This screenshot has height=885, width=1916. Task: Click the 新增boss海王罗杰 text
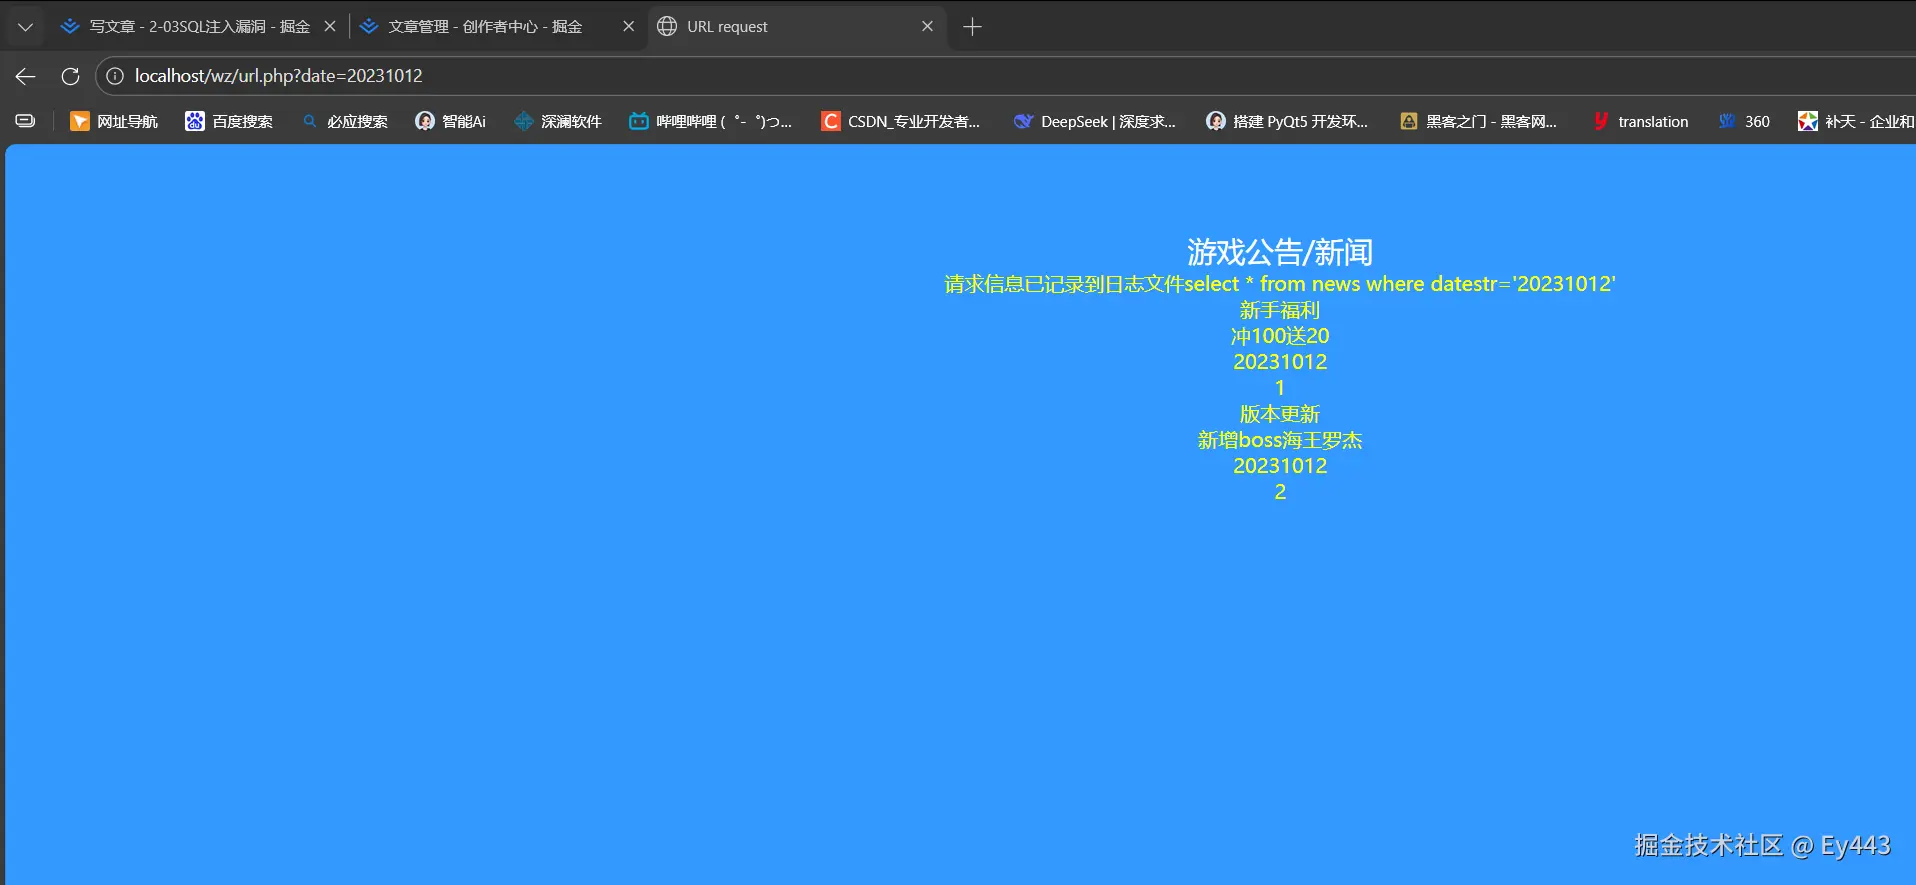tap(1280, 440)
